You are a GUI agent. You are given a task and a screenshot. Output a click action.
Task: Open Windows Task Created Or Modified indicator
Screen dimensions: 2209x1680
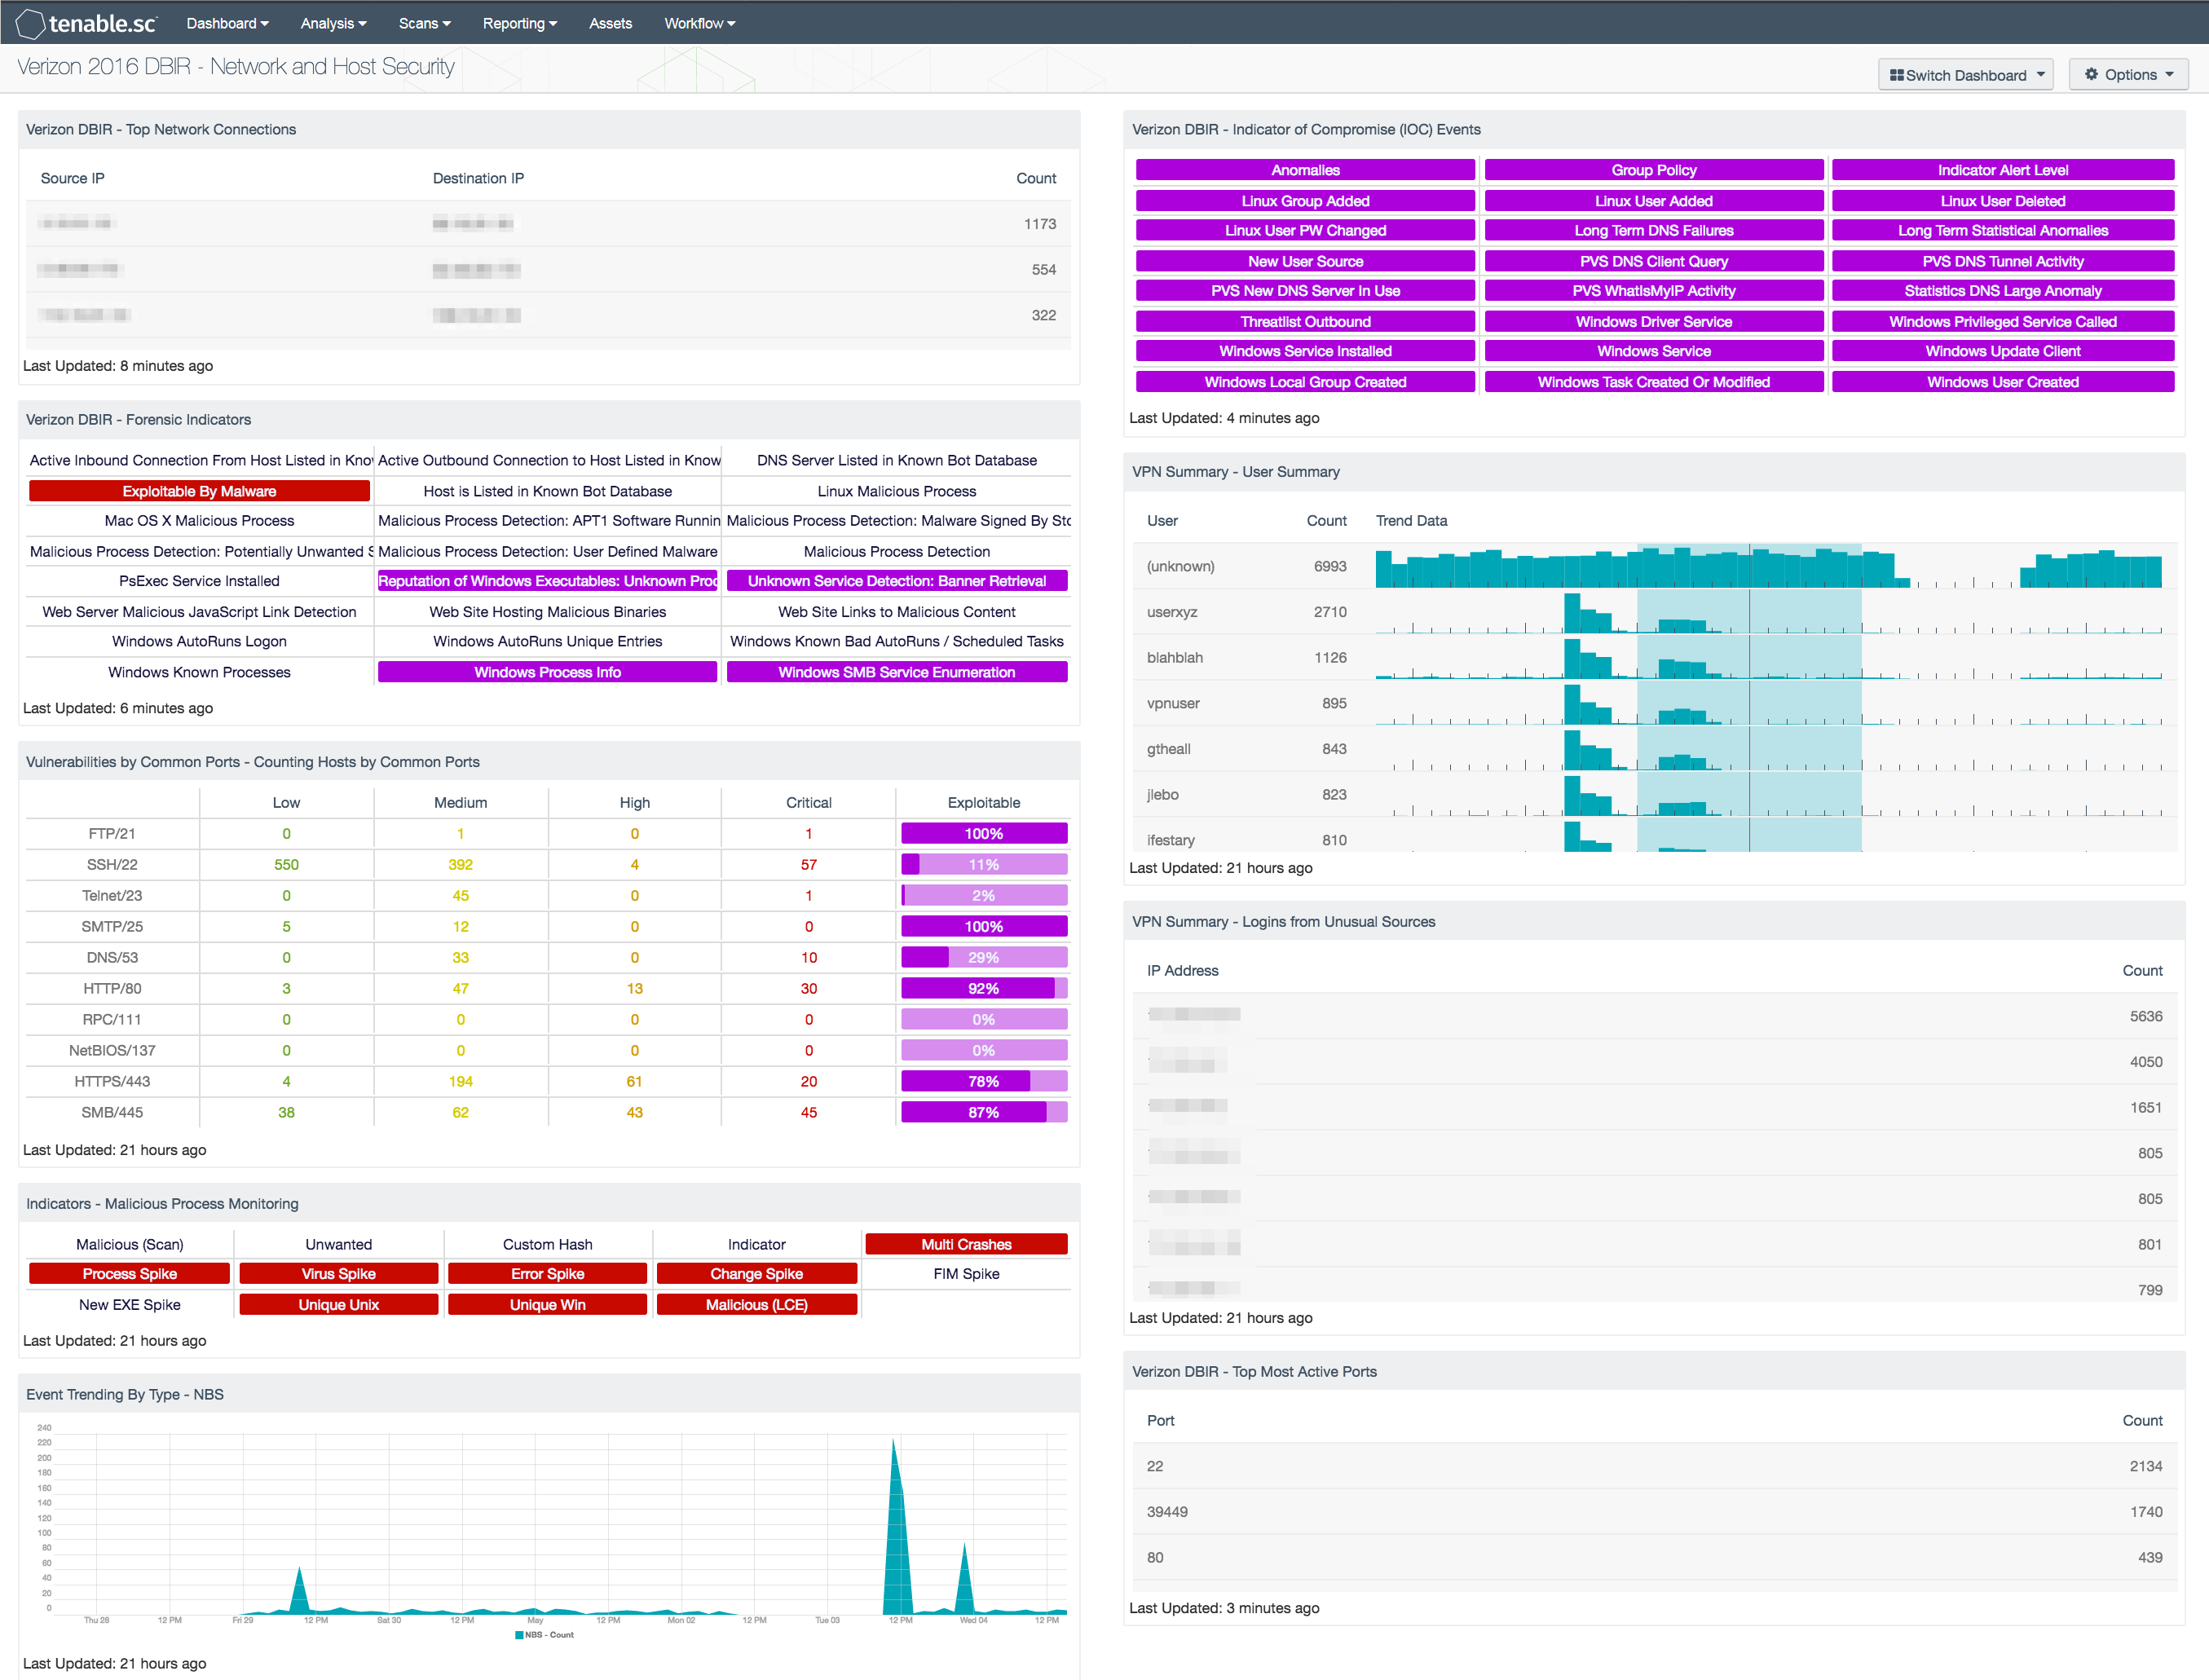click(1653, 382)
